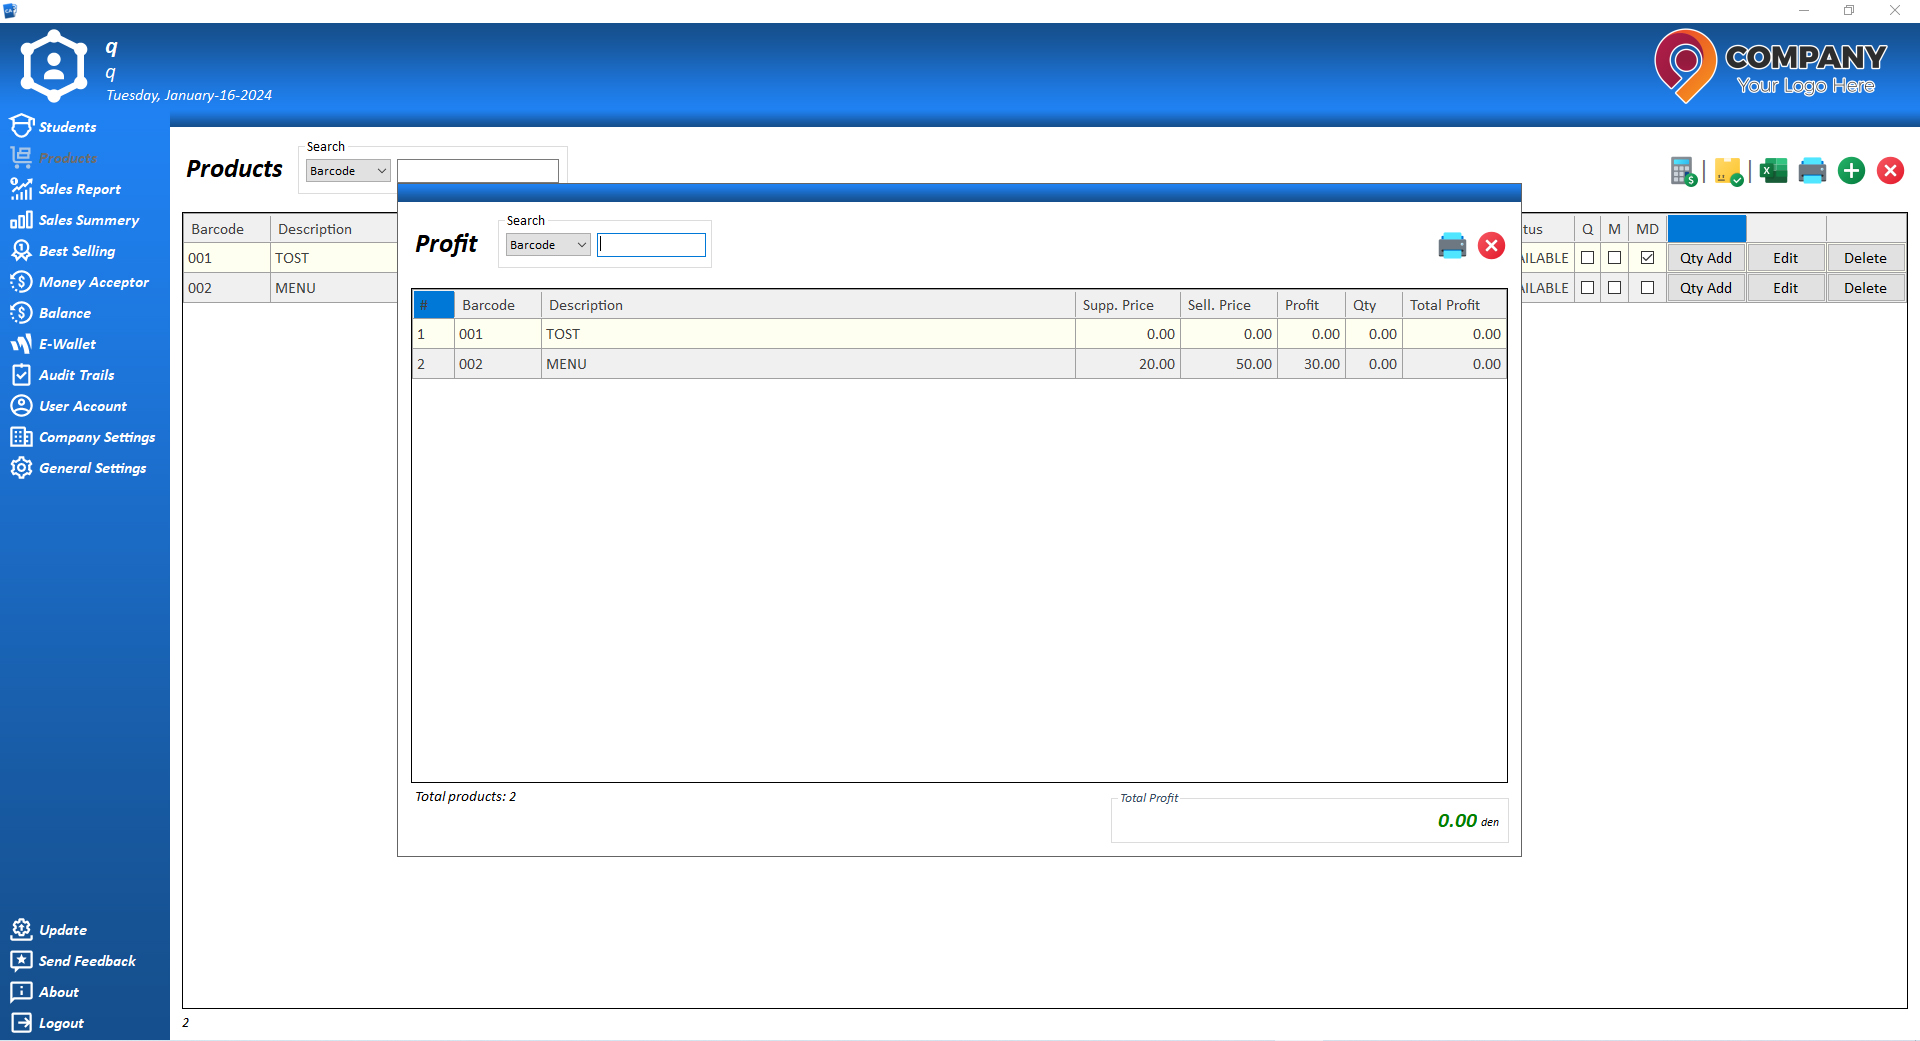Viewport: 1920px width, 1041px height.
Task: Open the printer icon on the Products toolbar
Action: [1812, 171]
